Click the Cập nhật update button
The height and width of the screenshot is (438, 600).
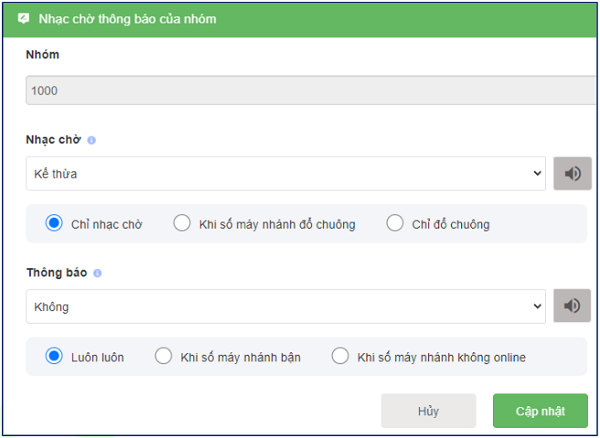click(x=540, y=411)
